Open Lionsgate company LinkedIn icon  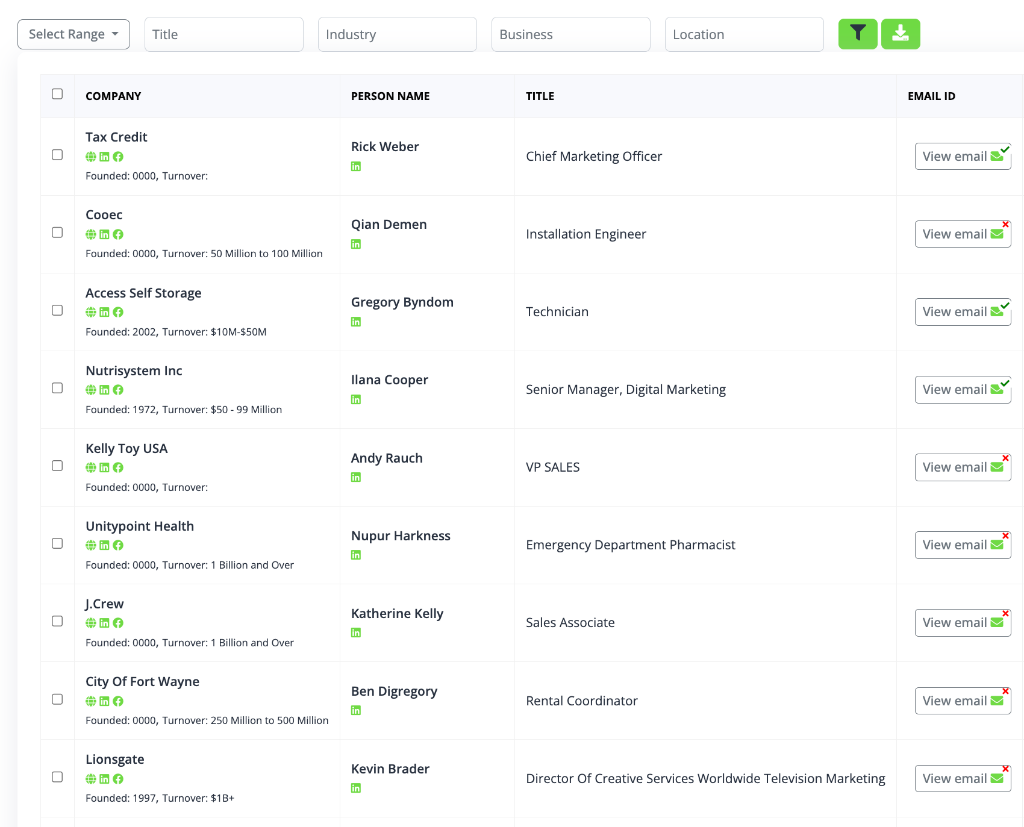tap(104, 779)
